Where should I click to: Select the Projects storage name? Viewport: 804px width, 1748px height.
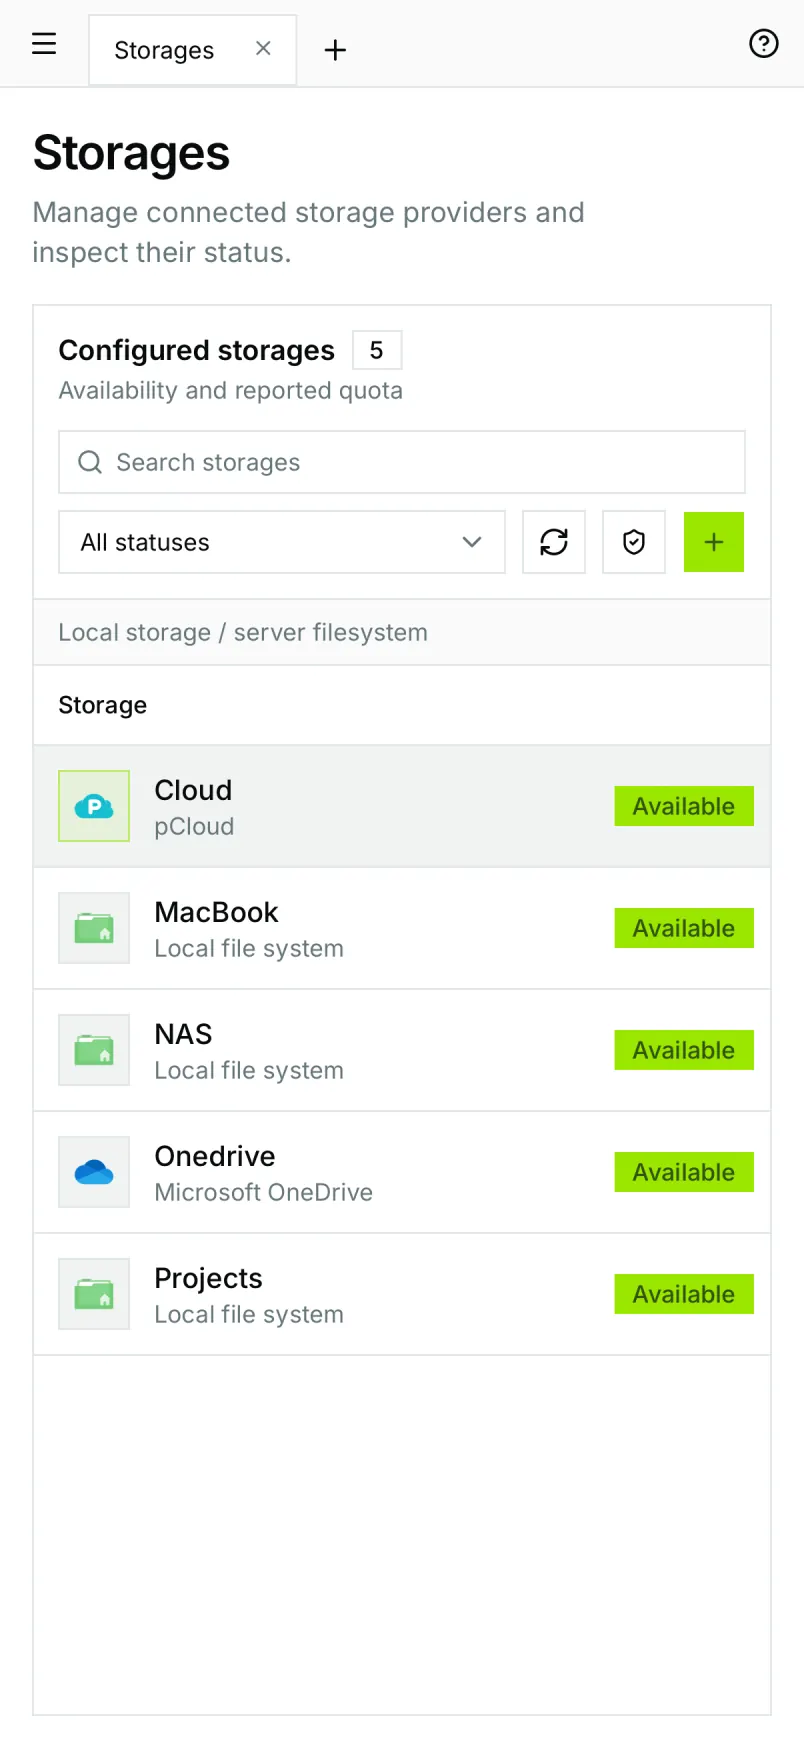(209, 1278)
